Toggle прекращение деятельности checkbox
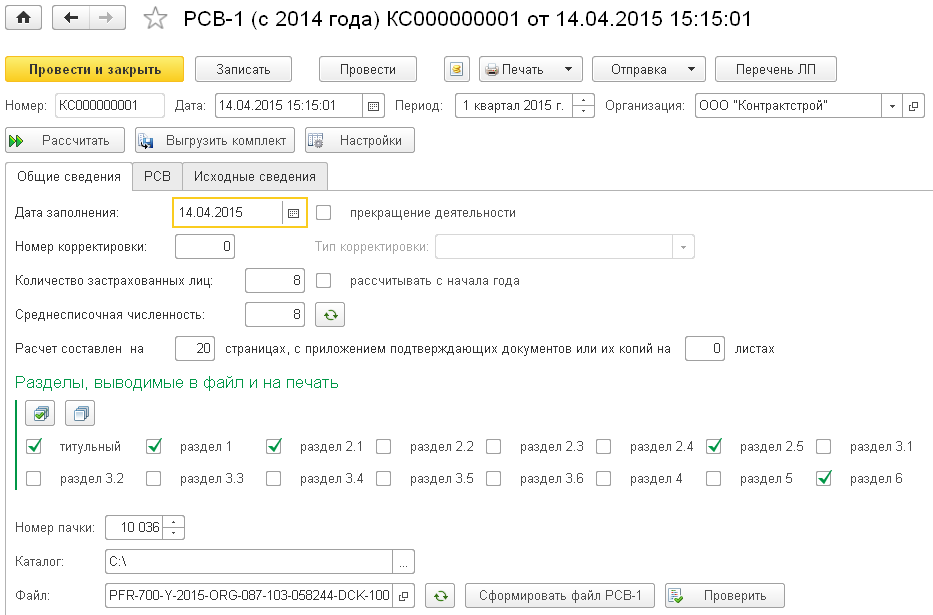The width and height of the screenshot is (933, 615). (x=324, y=213)
